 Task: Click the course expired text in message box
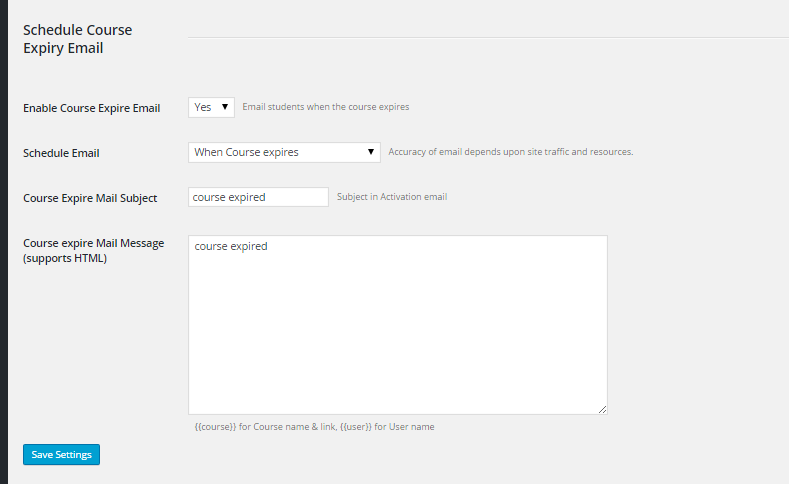pos(231,247)
